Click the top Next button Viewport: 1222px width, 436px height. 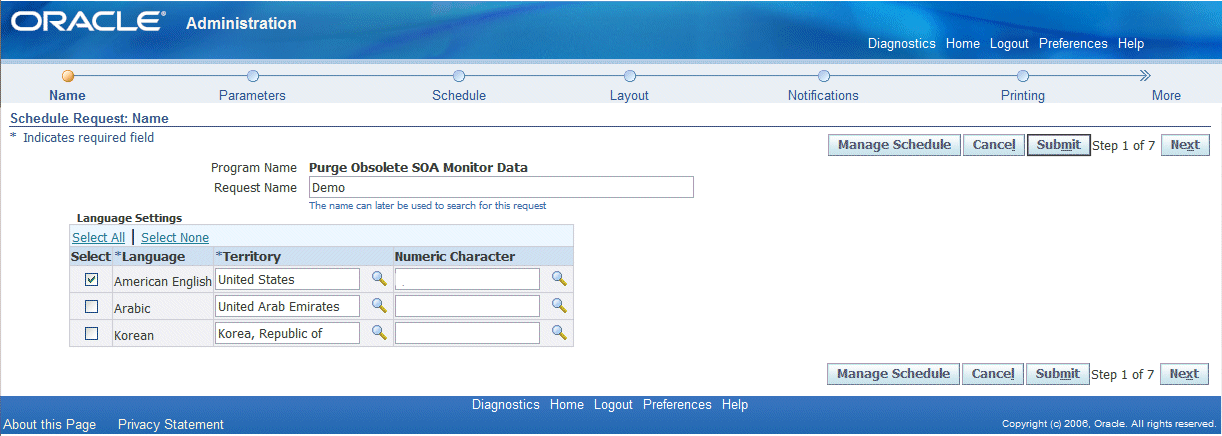tap(1185, 145)
